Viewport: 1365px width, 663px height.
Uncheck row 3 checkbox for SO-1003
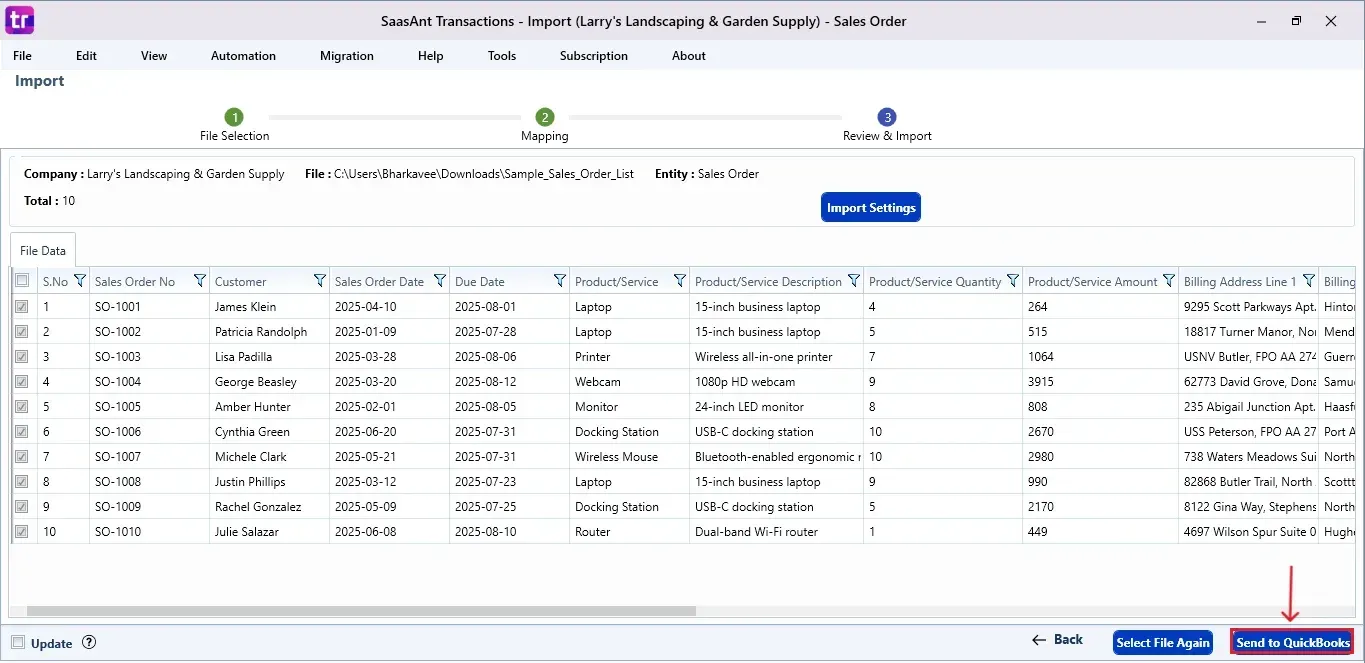(x=22, y=357)
